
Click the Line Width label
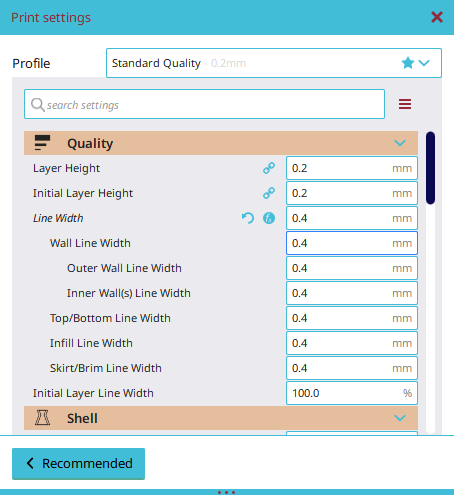[x=58, y=218]
